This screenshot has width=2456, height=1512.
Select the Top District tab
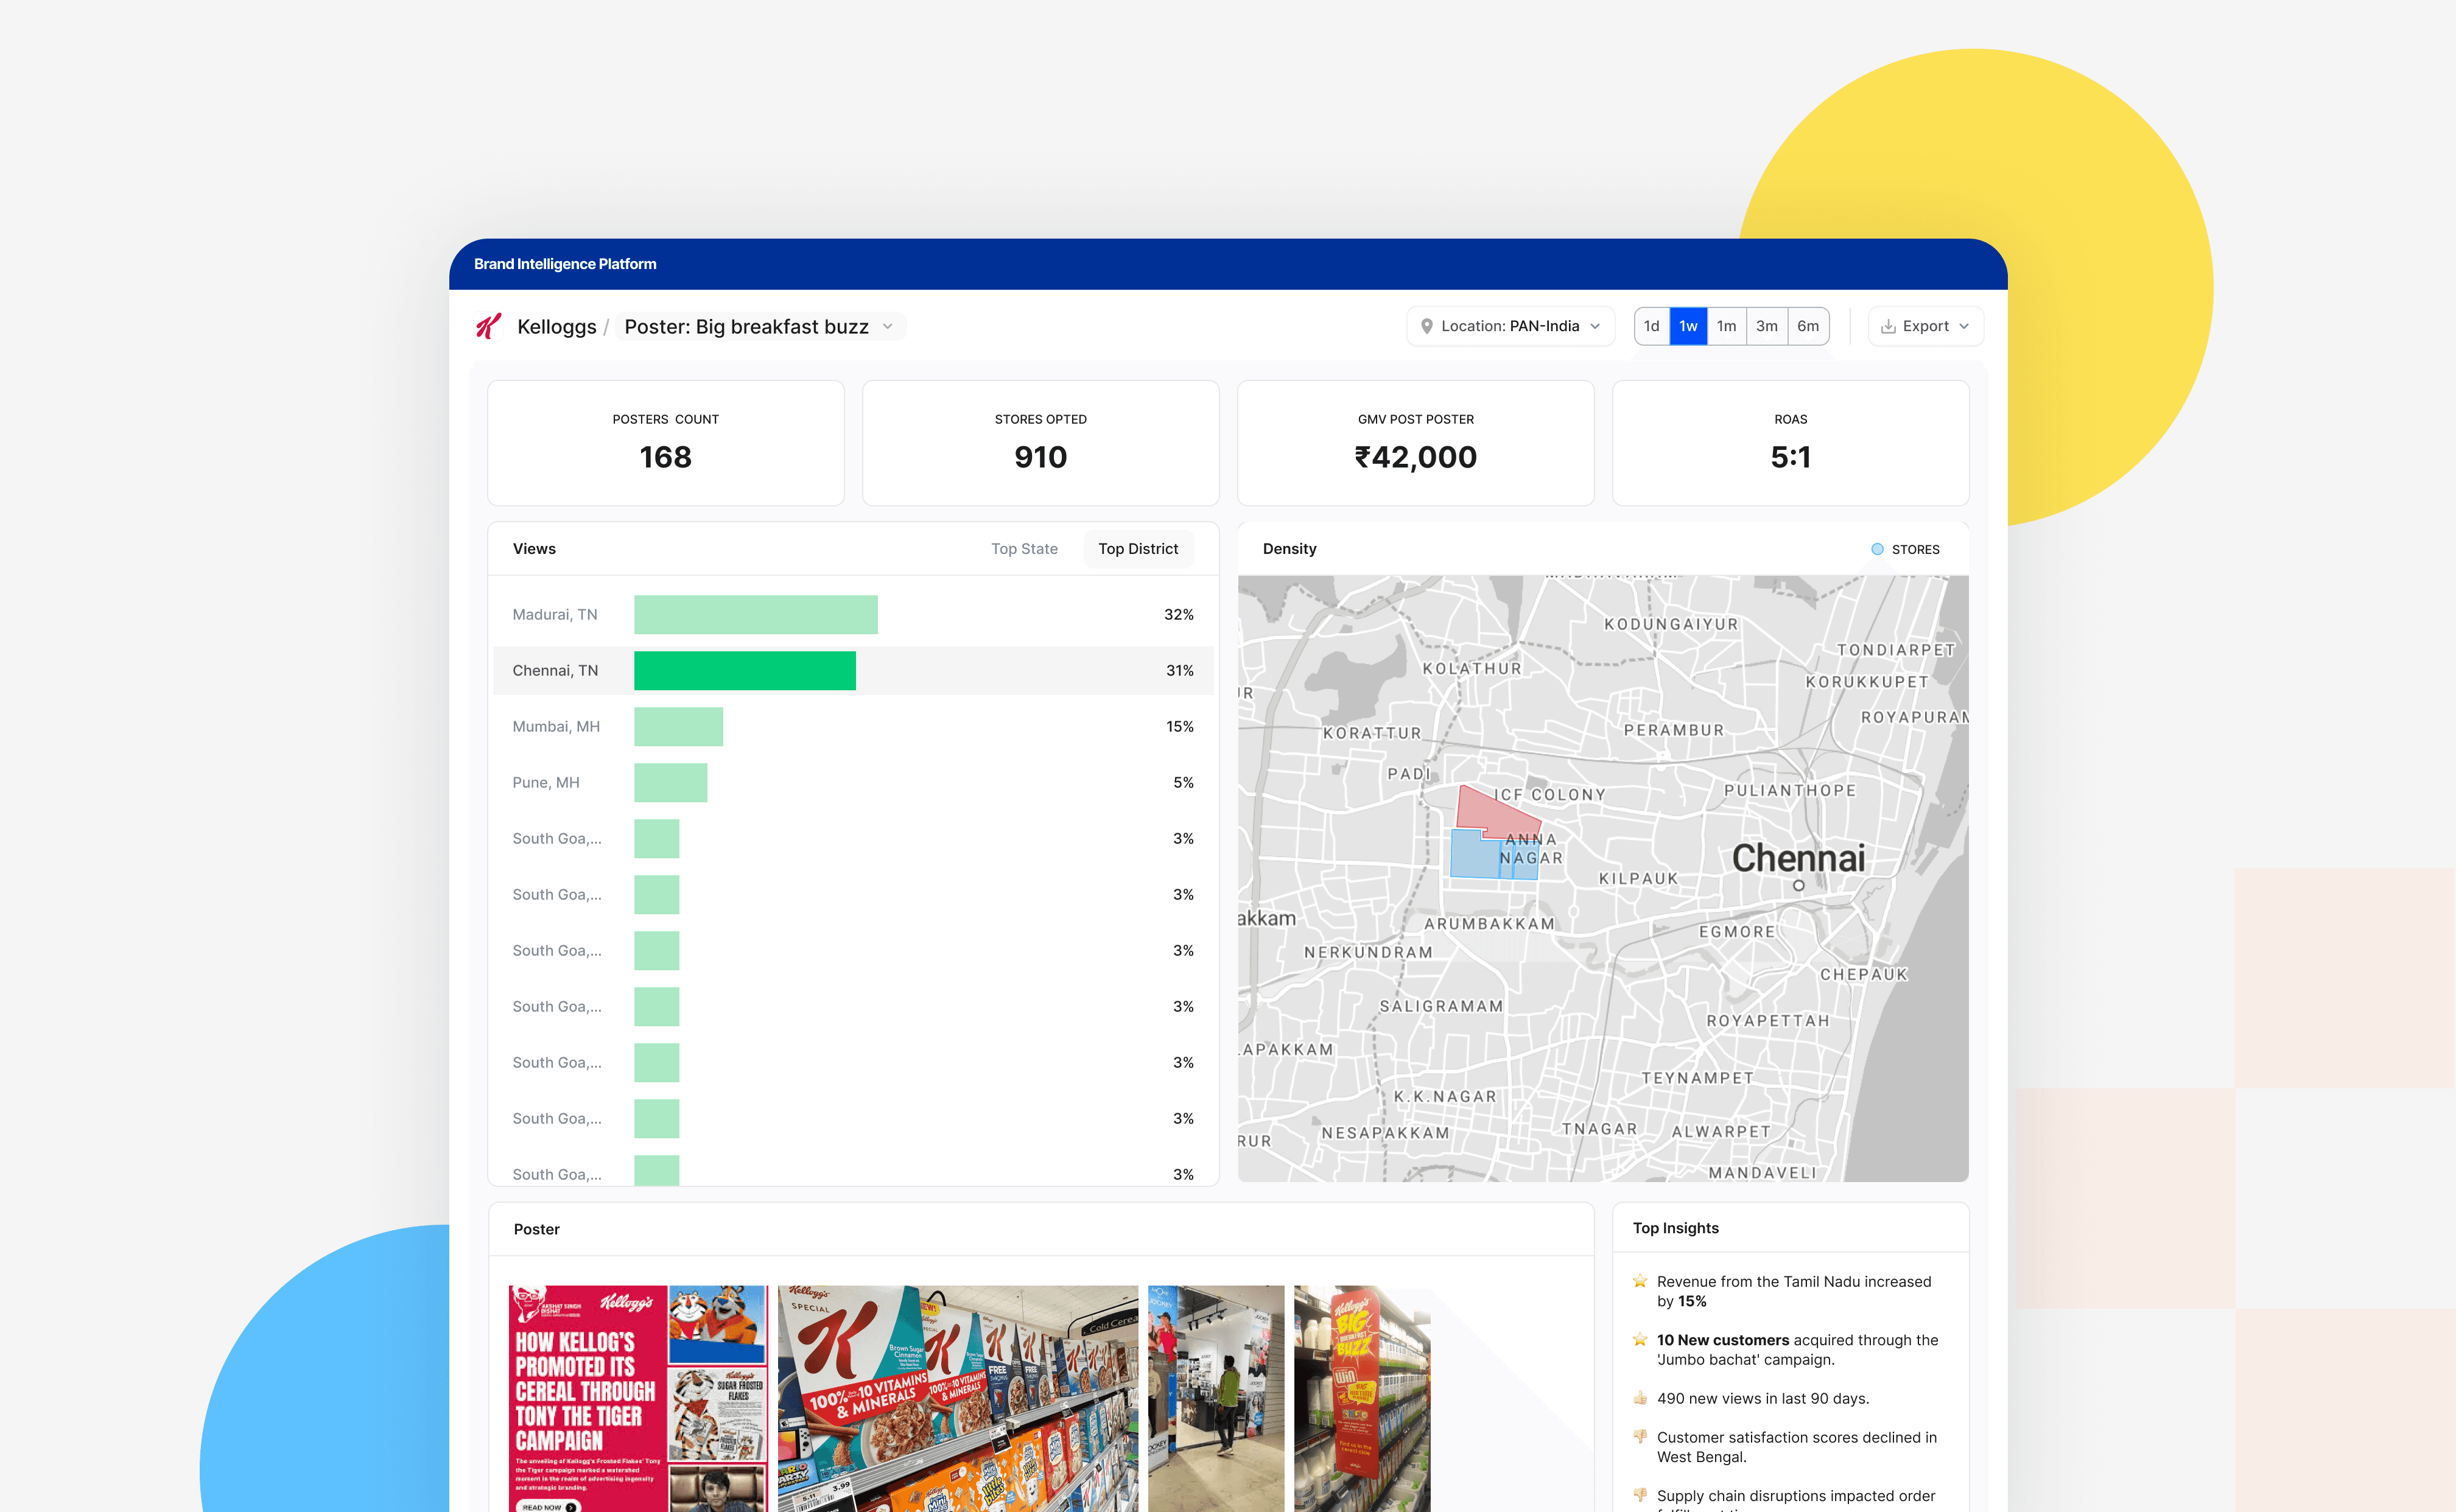click(1138, 549)
